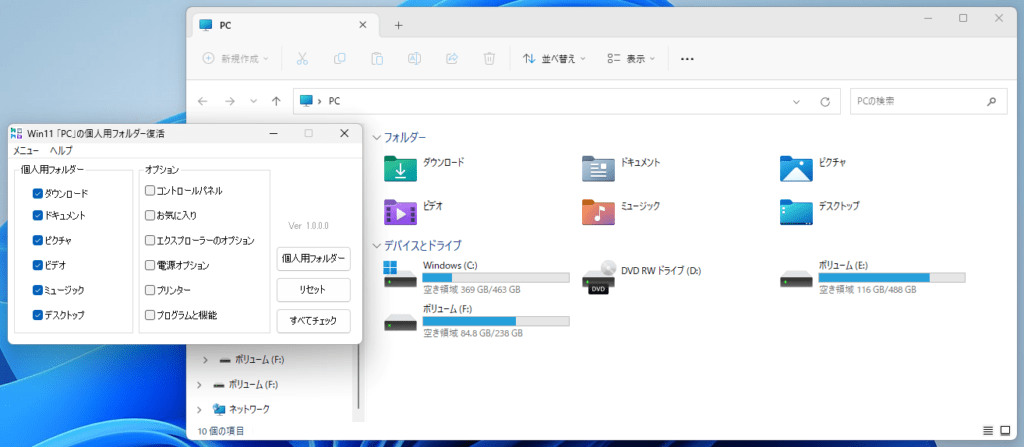Open the ダウンロード folder icon
This screenshot has height=447, width=1024.
tap(400, 168)
